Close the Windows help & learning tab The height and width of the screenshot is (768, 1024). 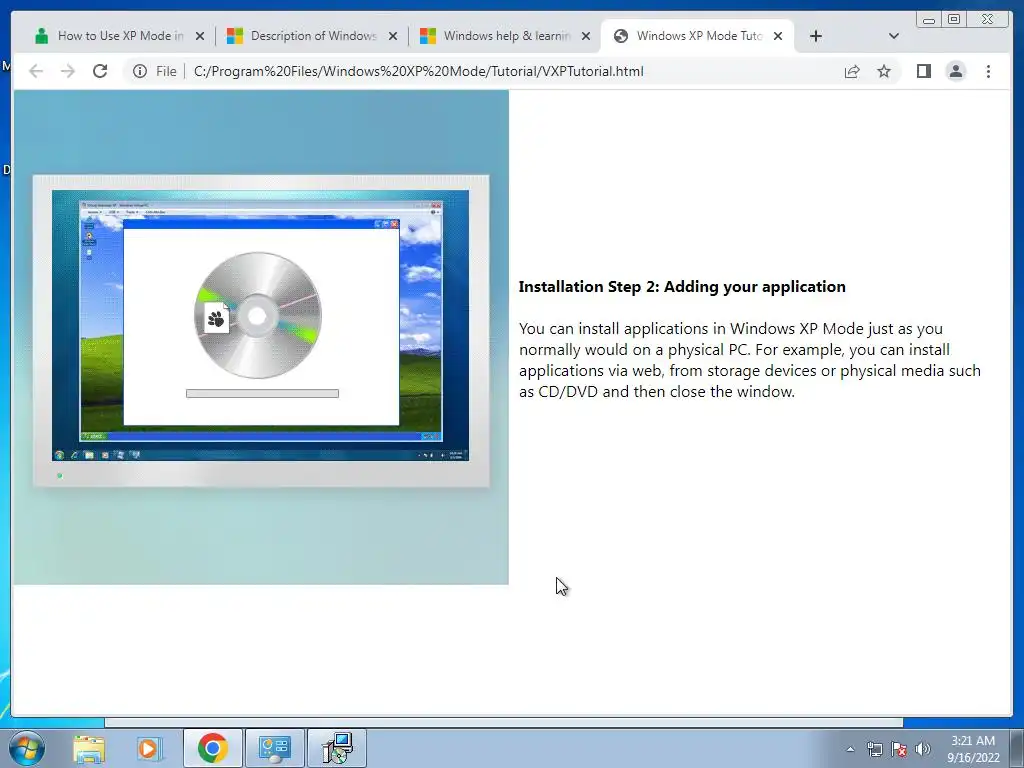pos(586,36)
